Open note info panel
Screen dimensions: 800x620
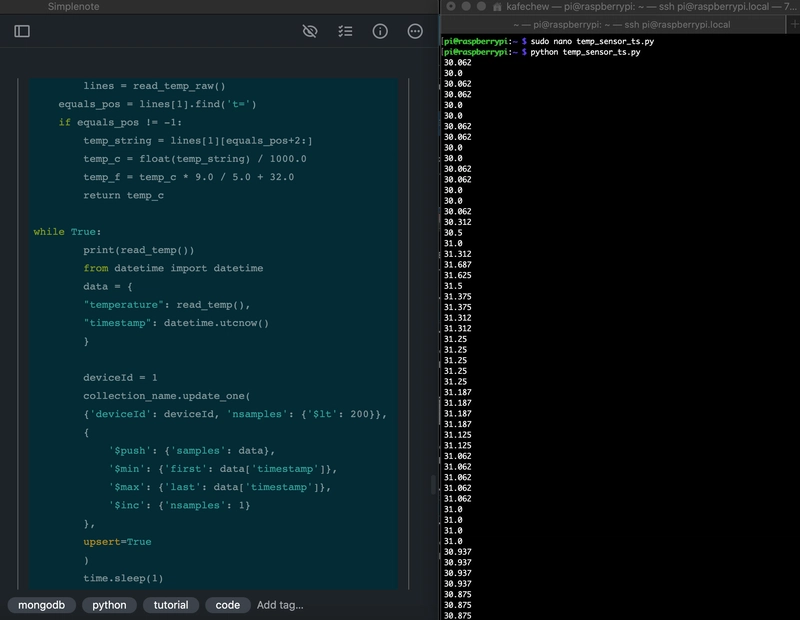coord(380,31)
